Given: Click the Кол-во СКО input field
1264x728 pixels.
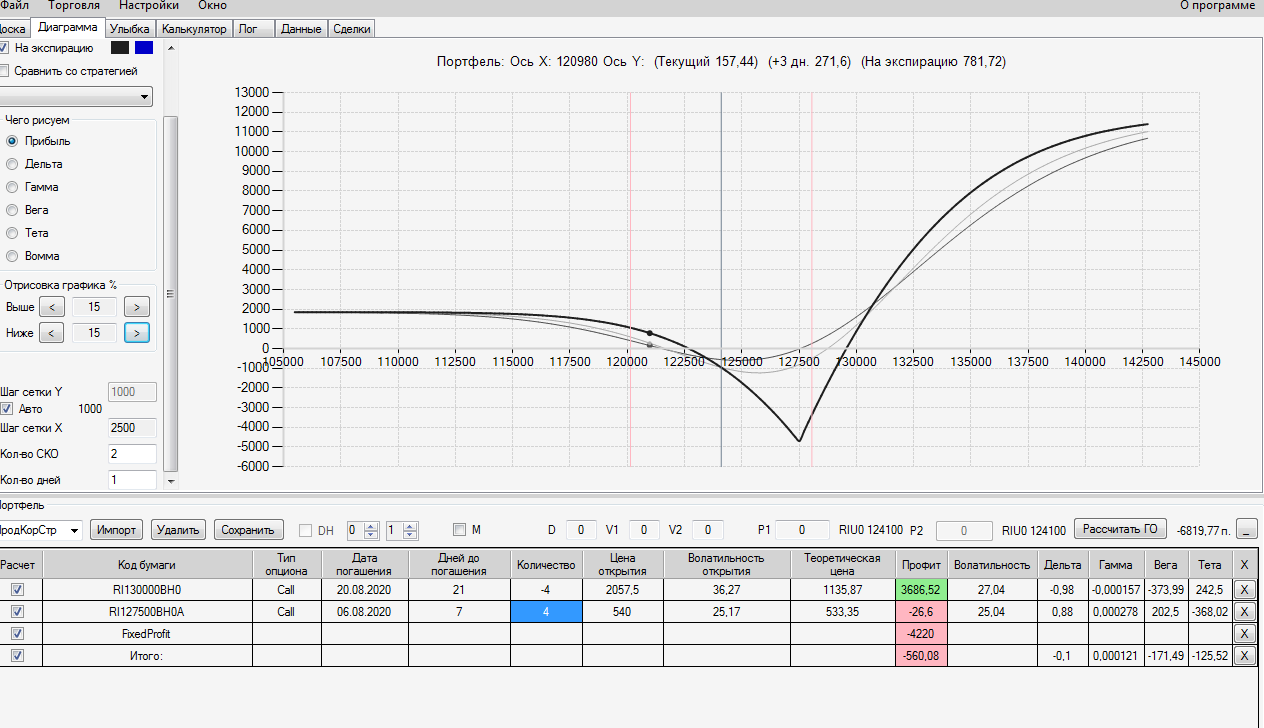Looking at the screenshot, I should tap(132, 454).
